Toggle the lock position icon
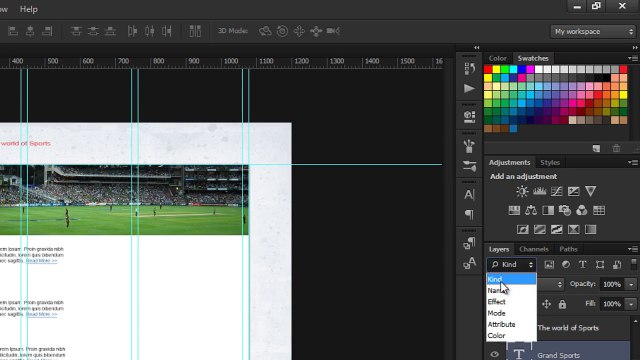 point(546,304)
